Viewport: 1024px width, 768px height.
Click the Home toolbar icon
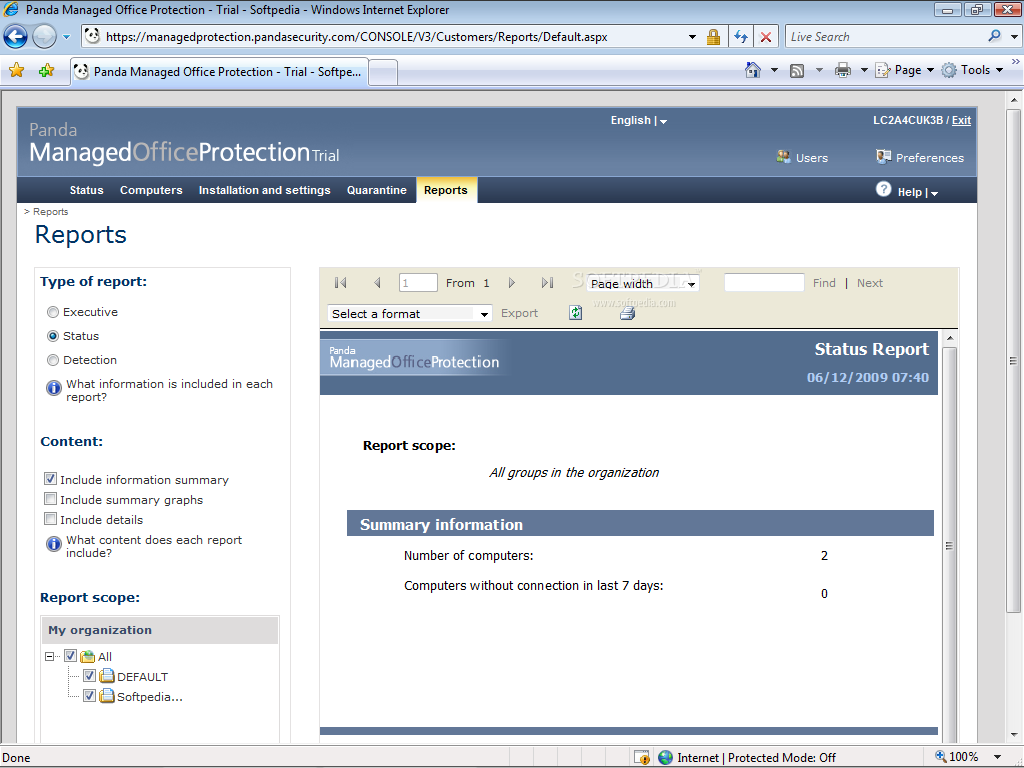tap(753, 70)
